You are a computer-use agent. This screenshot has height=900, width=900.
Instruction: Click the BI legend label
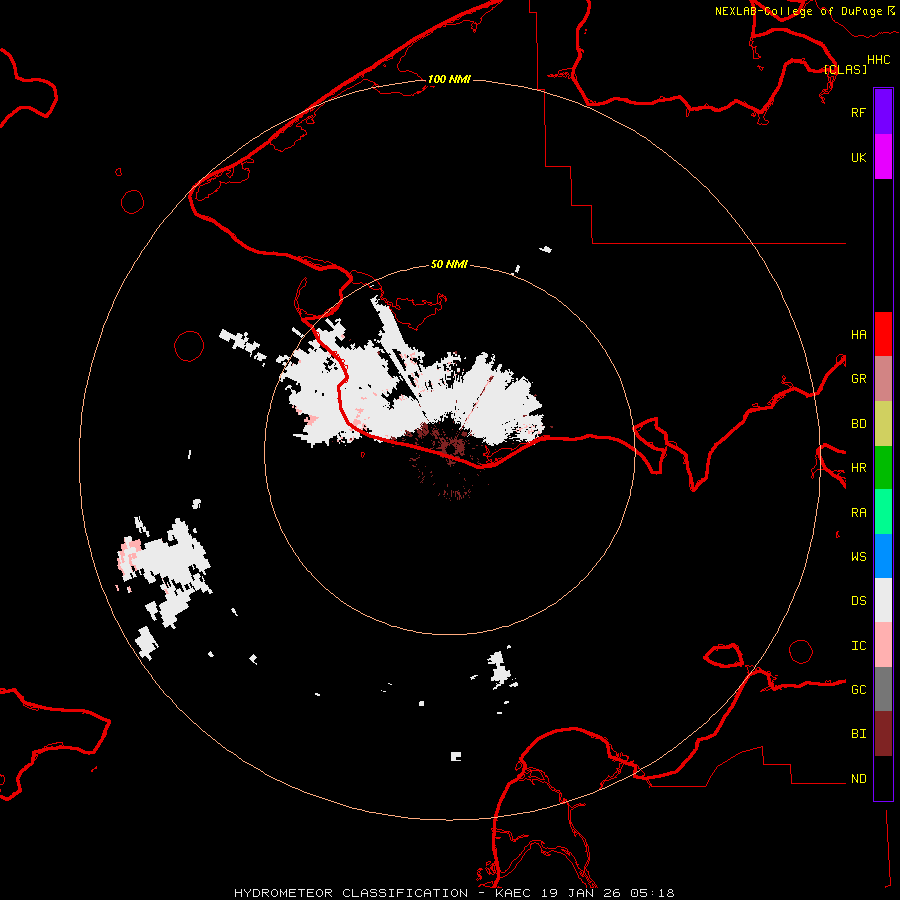[x=858, y=734]
